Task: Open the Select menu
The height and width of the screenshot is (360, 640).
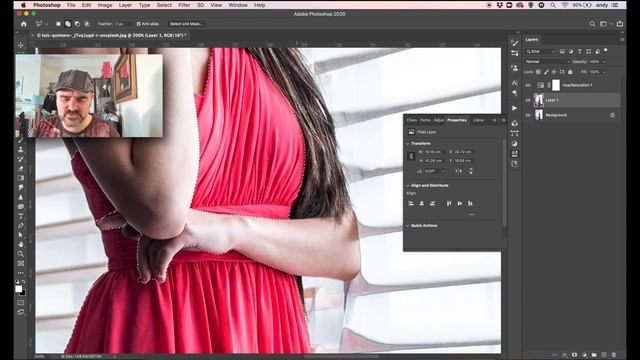Action: 164,5
